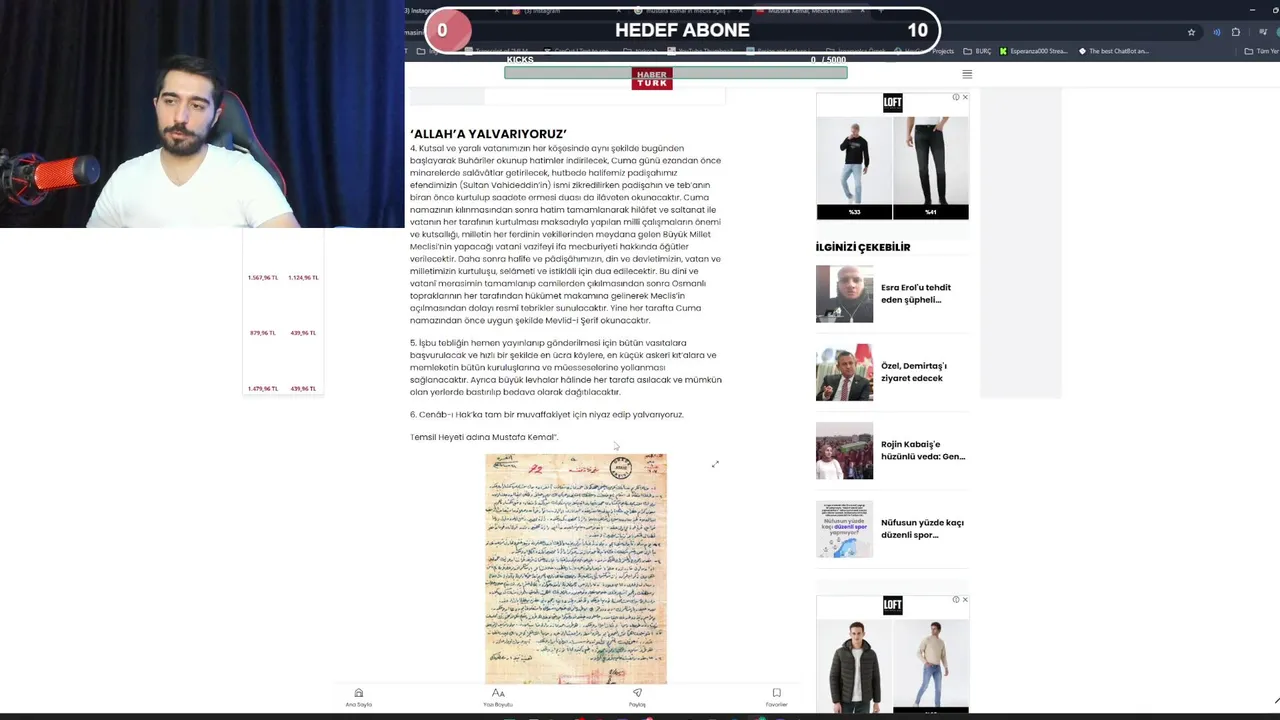Open the Habertürk hamburger menu
1280x720 pixels.
[967, 74]
